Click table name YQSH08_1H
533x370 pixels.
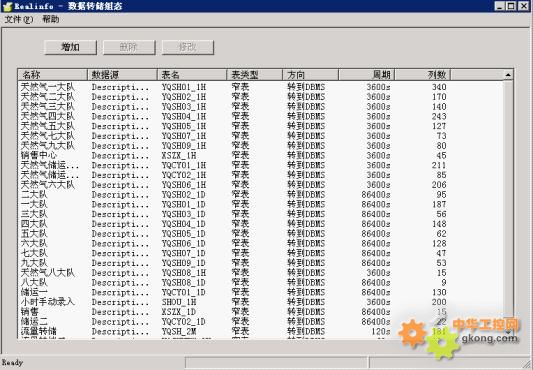pos(184,273)
